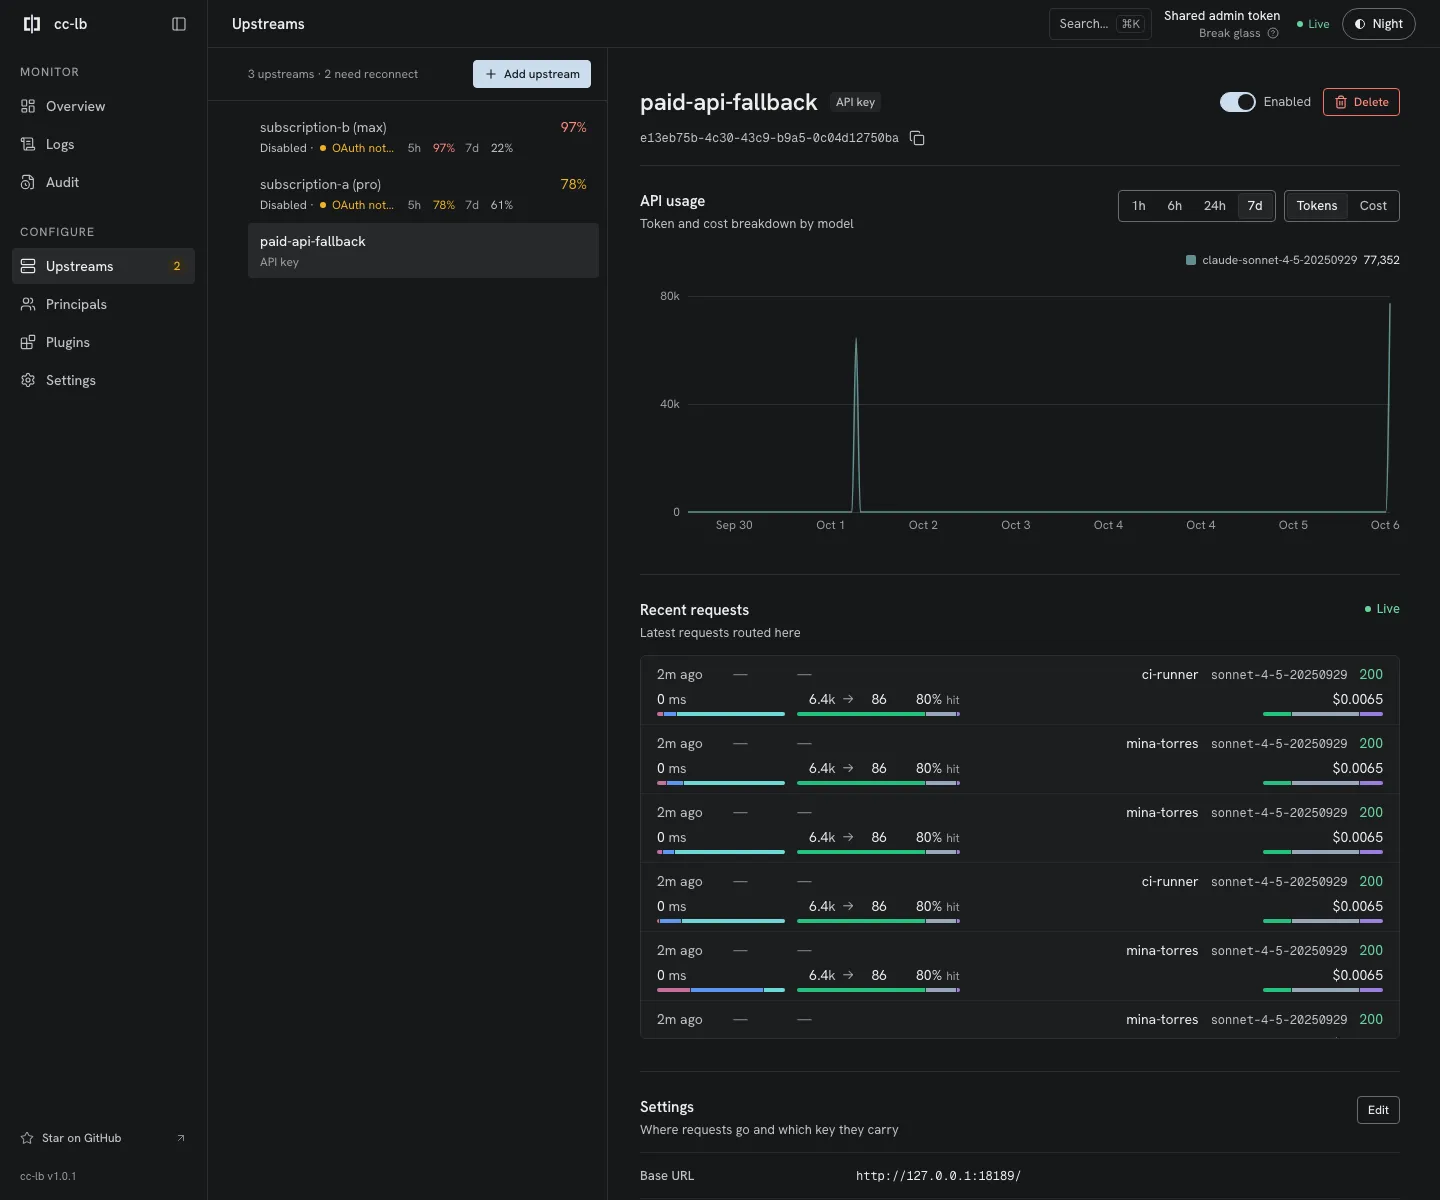Click the cc-lb v1.0.1 version text

pos(48,1176)
